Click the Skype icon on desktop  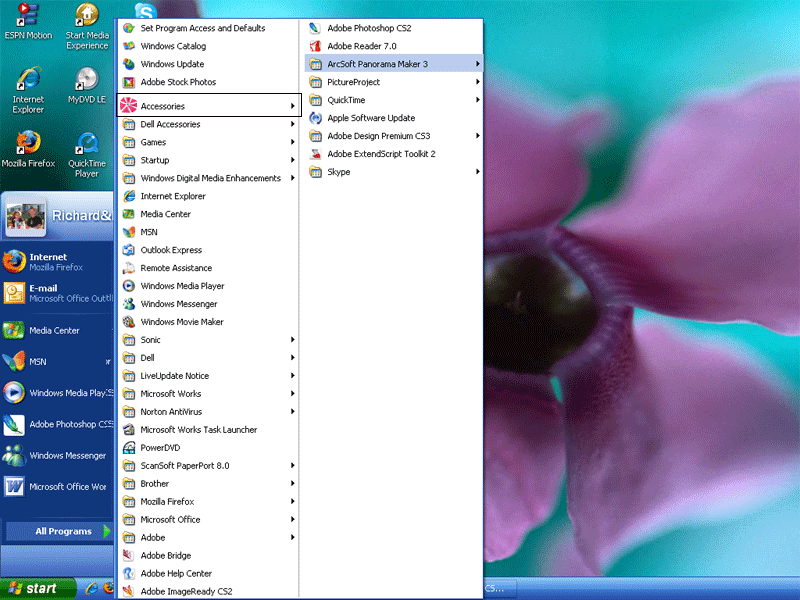tap(145, 10)
